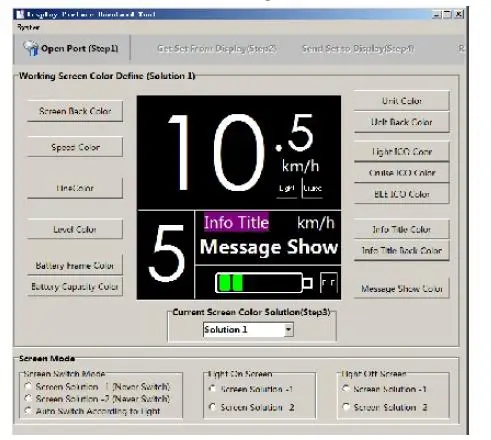
Task: Click the km/h unit under the speed
Action: pos(300,166)
